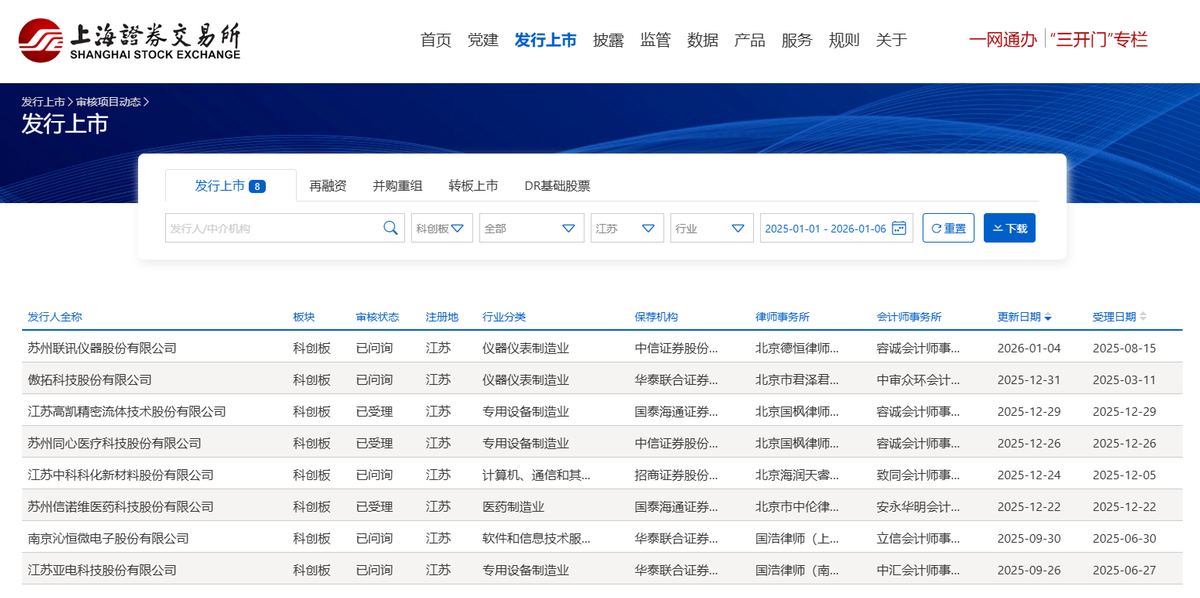Switch to the 再融资 tab
1200x598 pixels.
(x=328, y=186)
